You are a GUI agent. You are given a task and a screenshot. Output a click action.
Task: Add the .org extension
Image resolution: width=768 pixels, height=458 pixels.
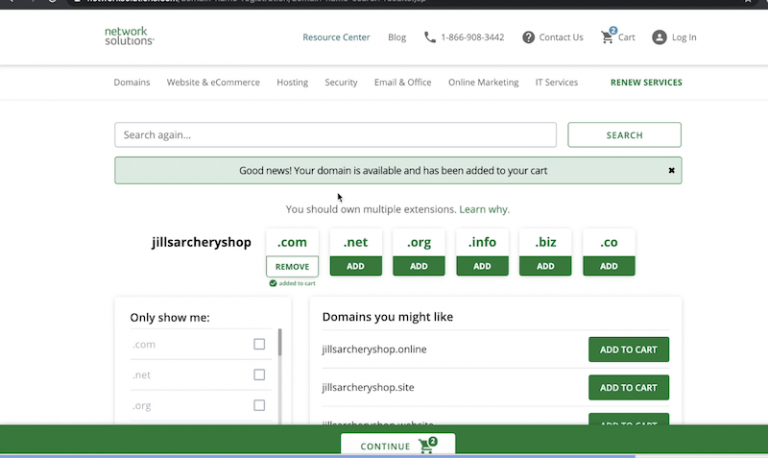[x=419, y=266]
